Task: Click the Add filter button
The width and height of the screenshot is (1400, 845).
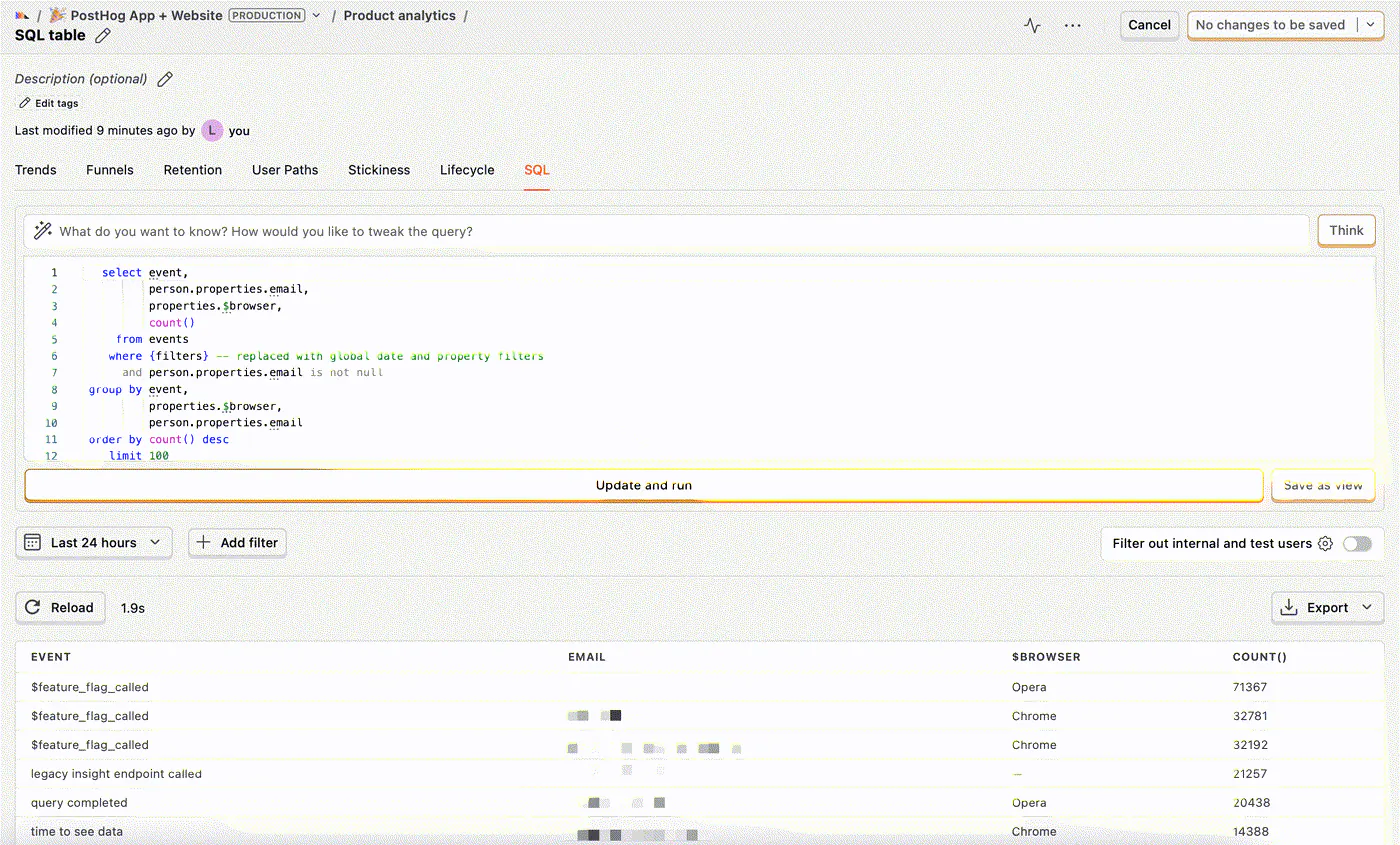Action: click(237, 542)
